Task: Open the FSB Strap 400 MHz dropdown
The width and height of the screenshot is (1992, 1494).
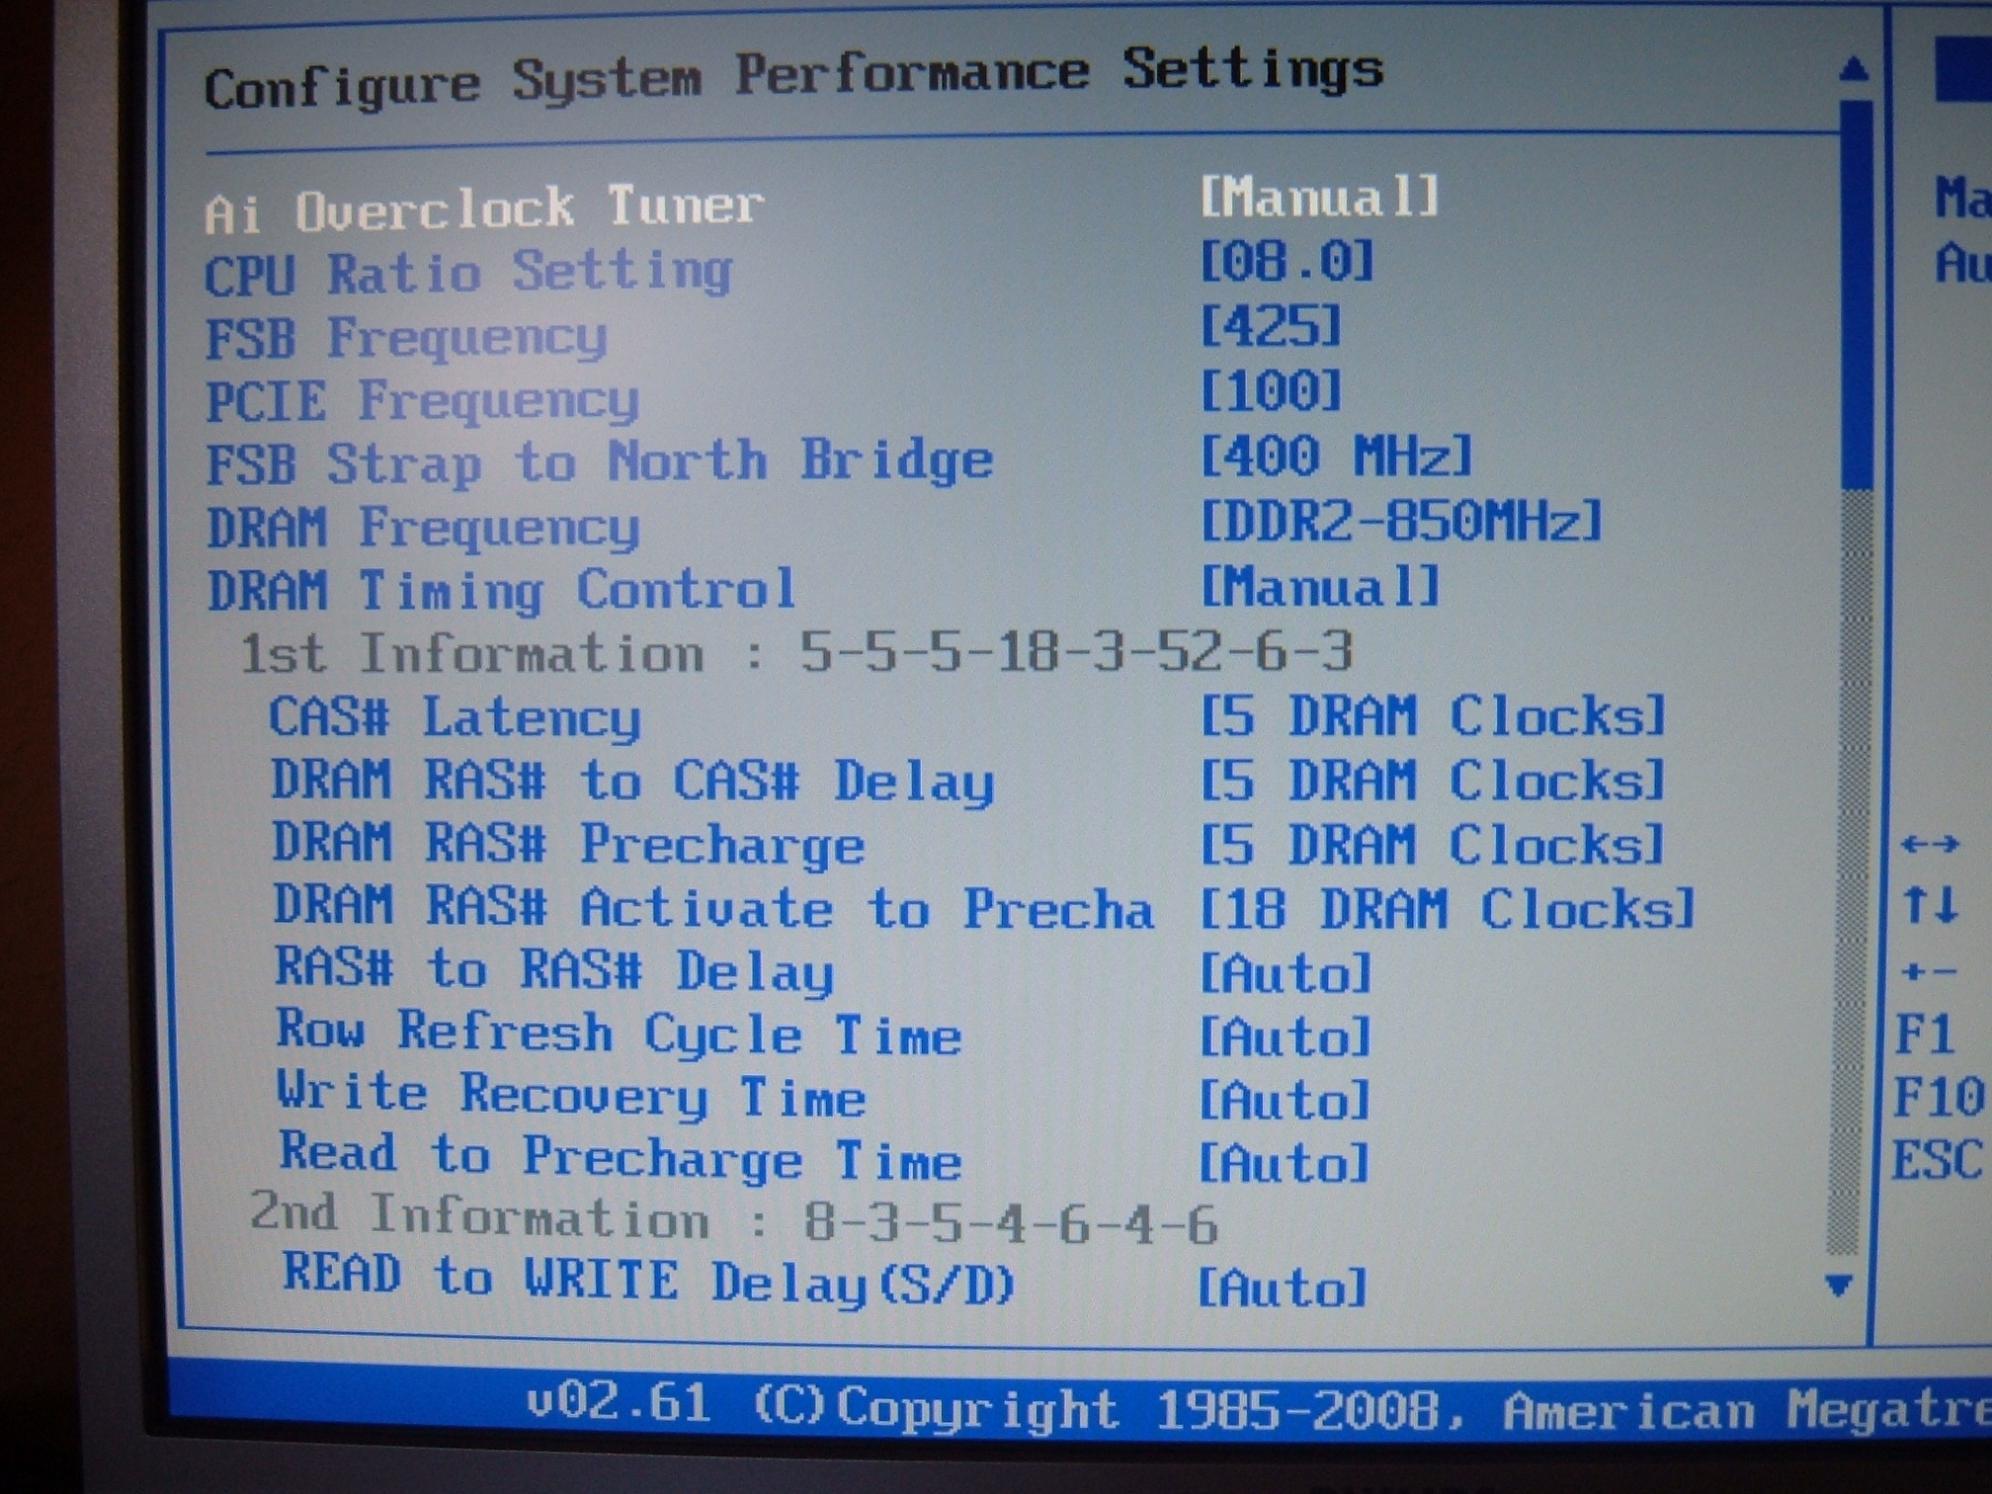Action: (x=1335, y=457)
